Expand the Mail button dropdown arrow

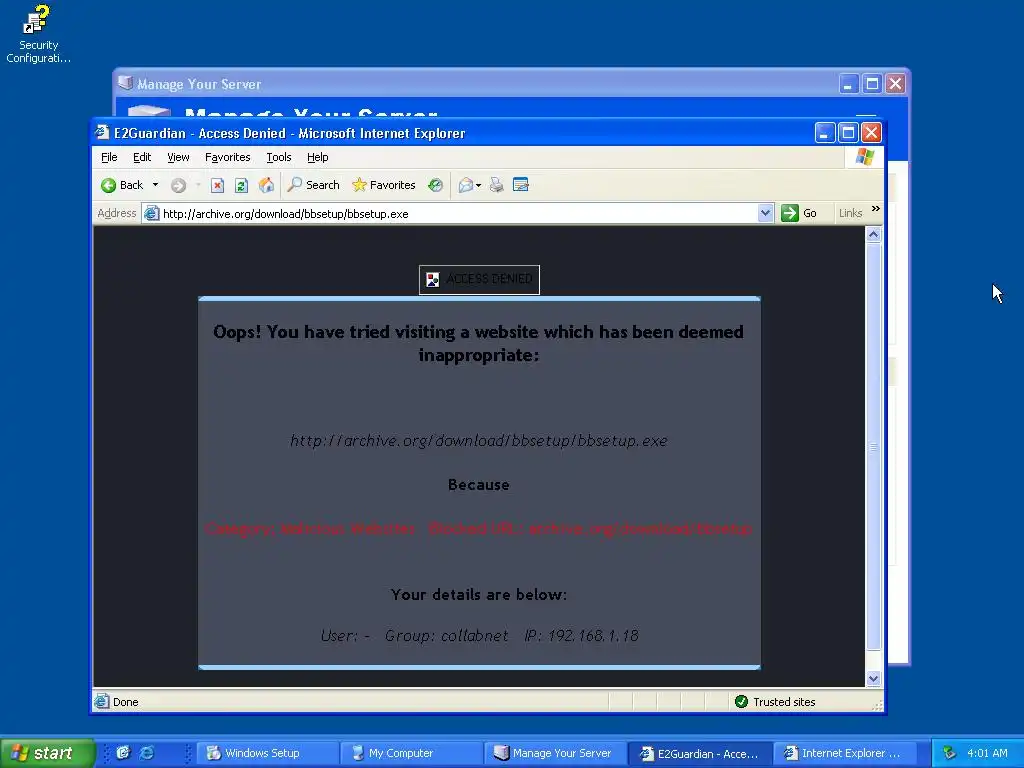click(479, 186)
